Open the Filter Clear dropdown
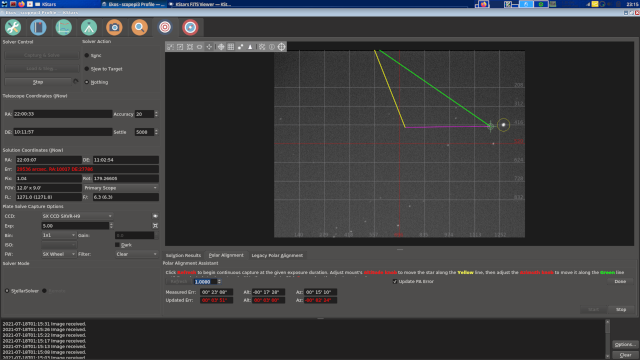This screenshot has width=640, height=360. pos(136,254)
